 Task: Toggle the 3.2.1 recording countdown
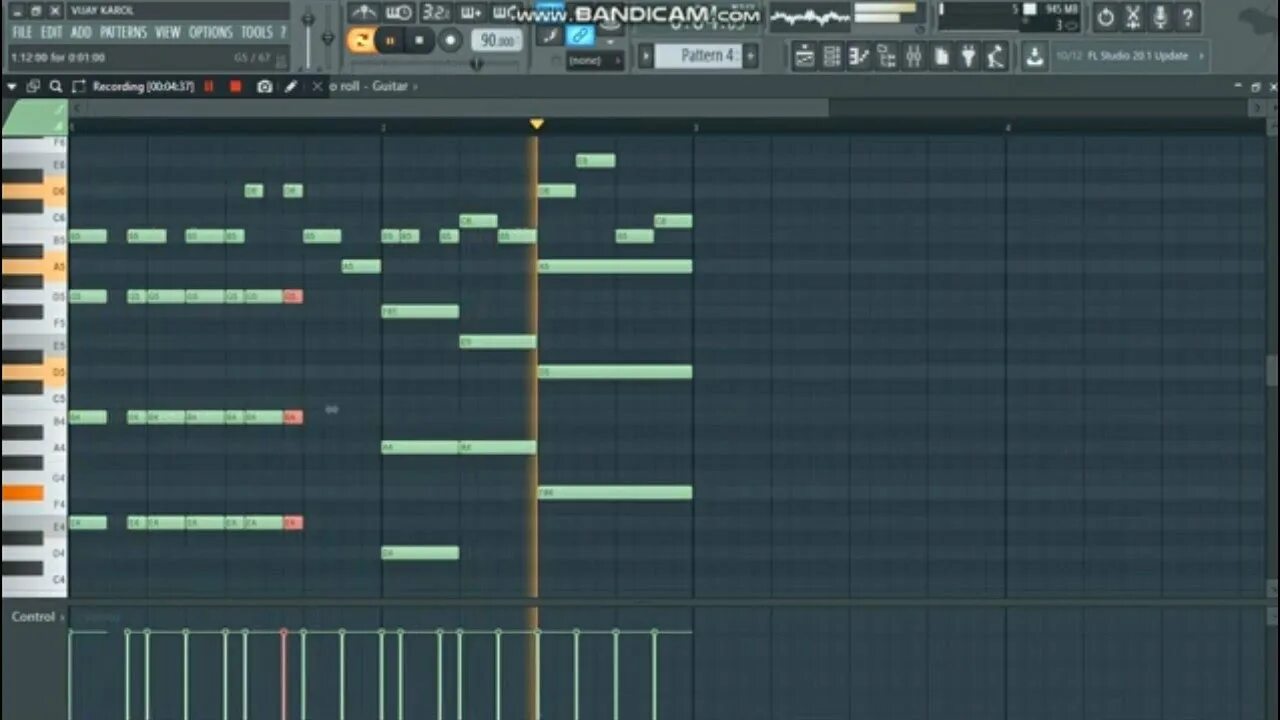435,13
